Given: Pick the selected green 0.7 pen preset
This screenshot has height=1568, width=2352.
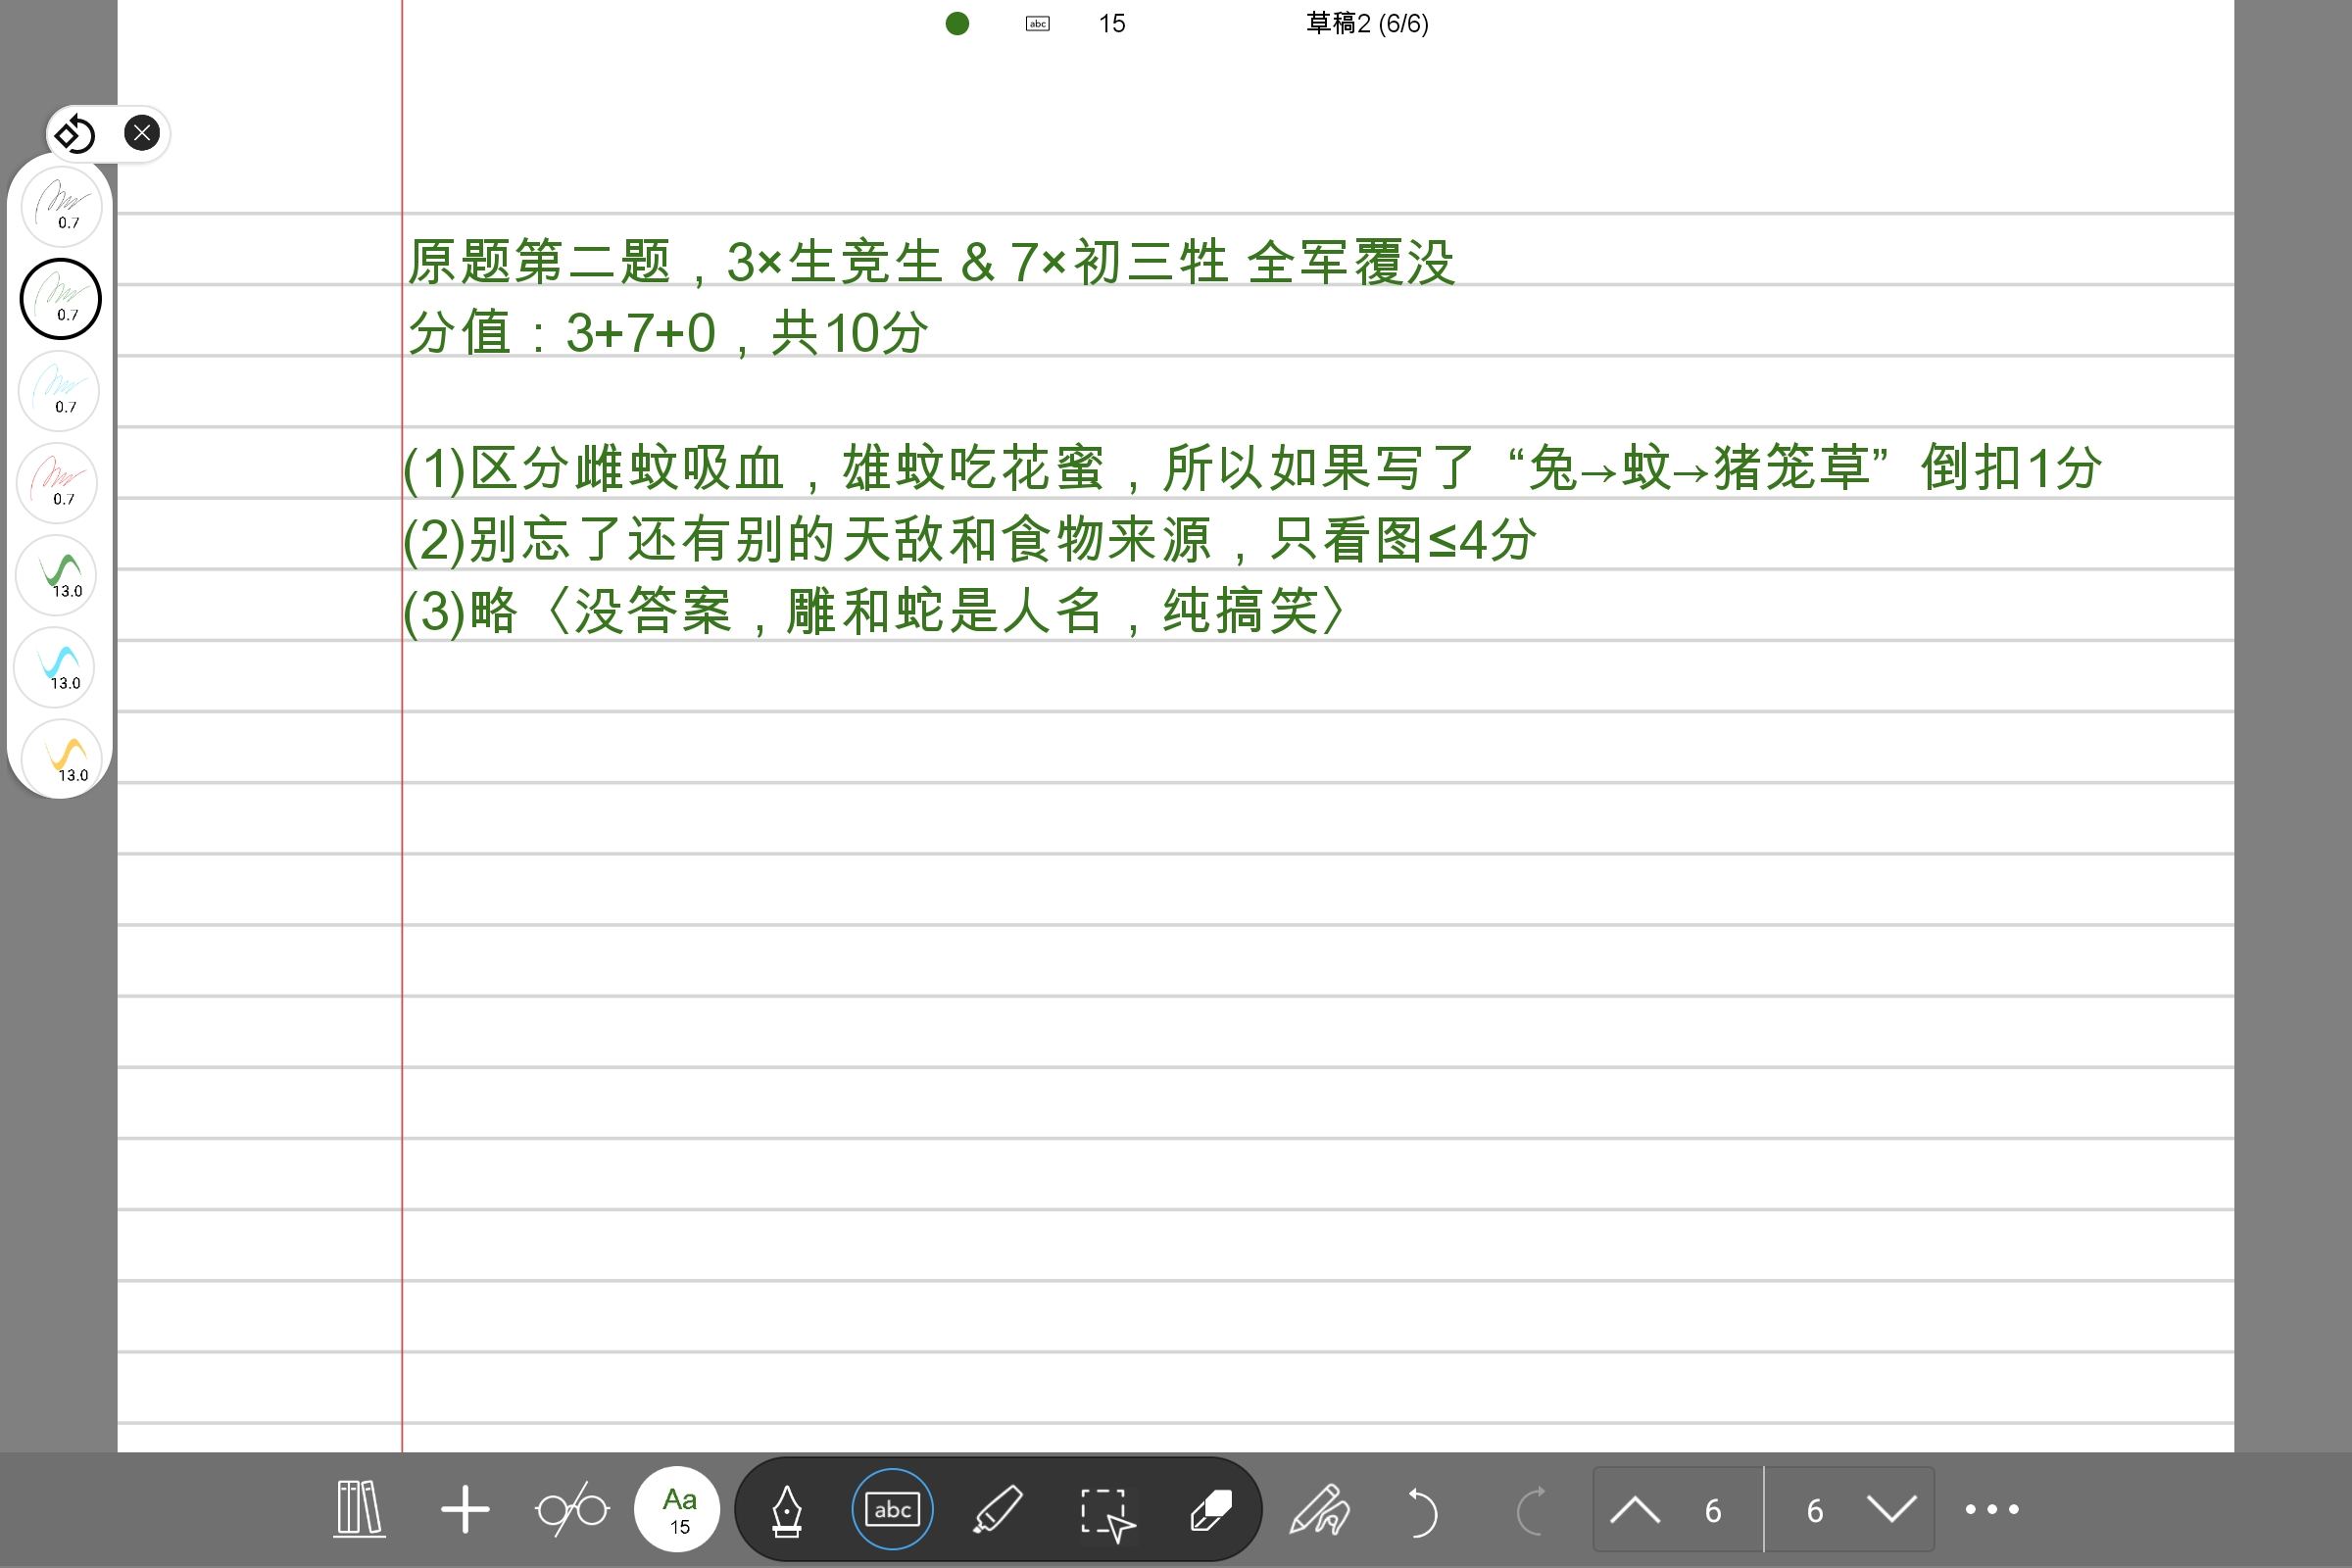Looking at the screenshot, I should (x=61, y=299).
